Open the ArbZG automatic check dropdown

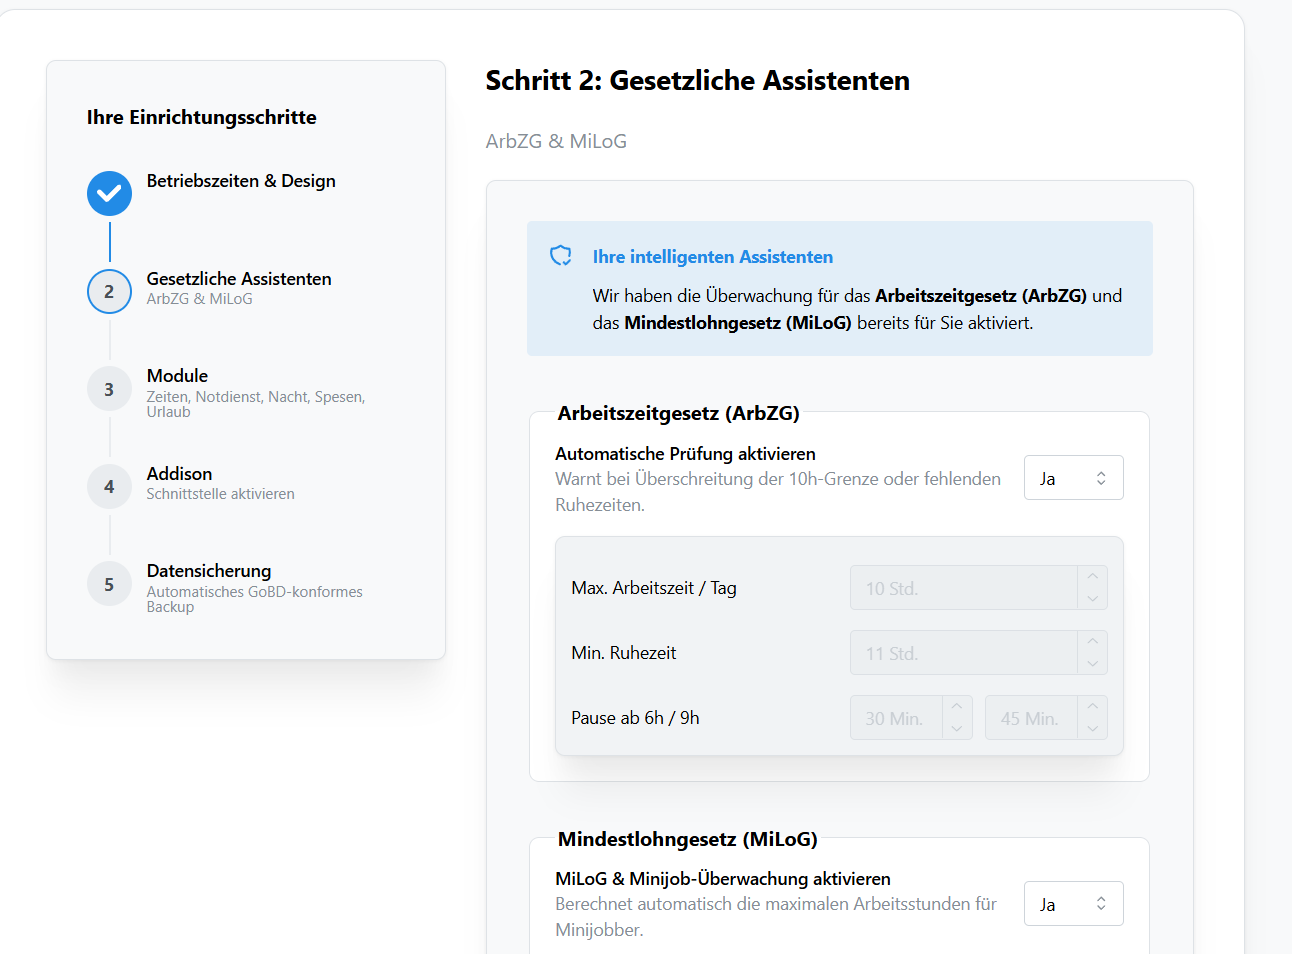coord(1073,477)
